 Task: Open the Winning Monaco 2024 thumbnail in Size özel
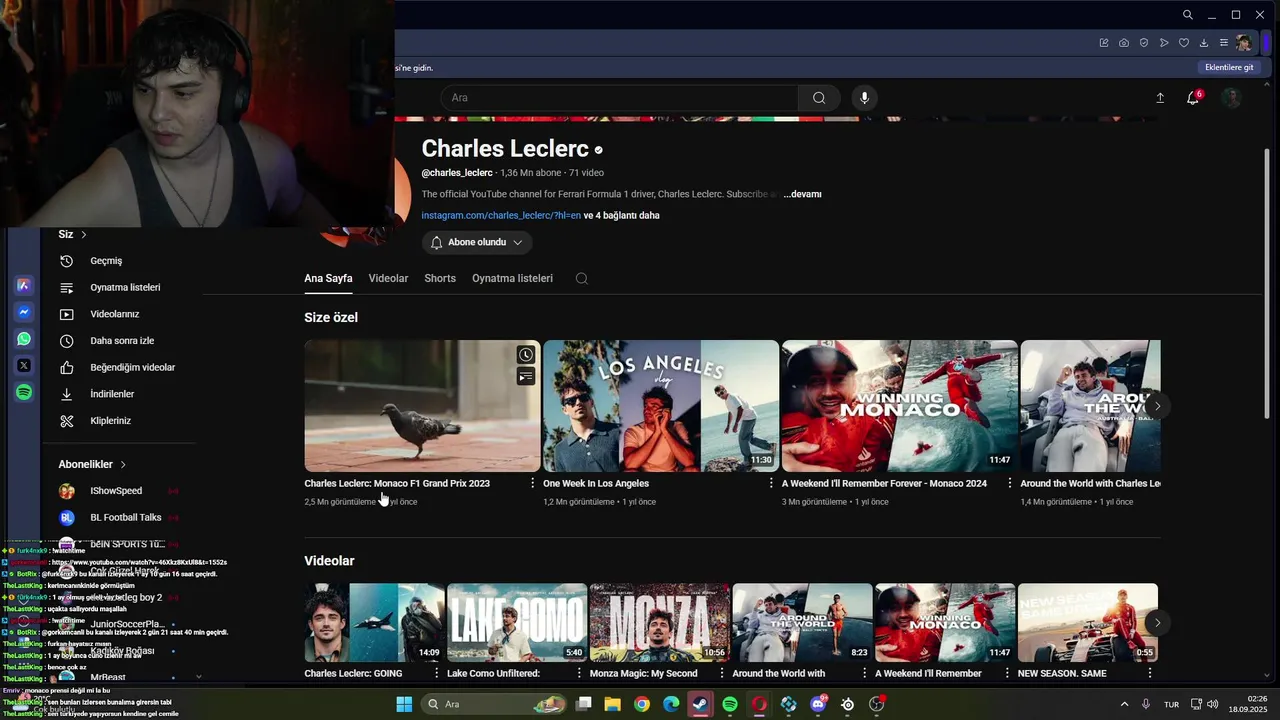click(x=900, y=405)
